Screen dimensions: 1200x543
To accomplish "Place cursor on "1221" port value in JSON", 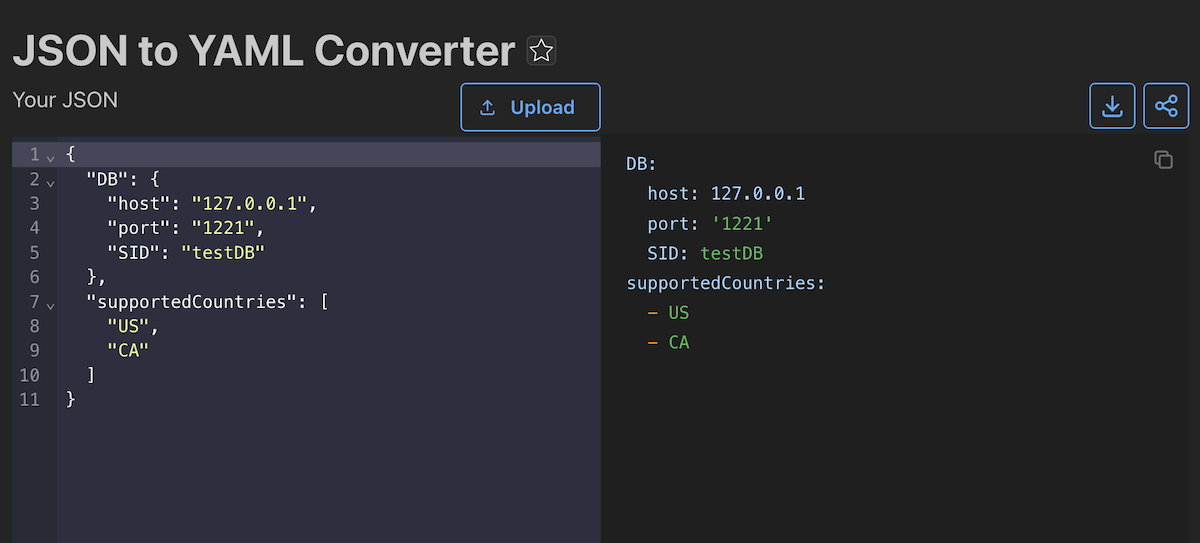I will [226, 228].
